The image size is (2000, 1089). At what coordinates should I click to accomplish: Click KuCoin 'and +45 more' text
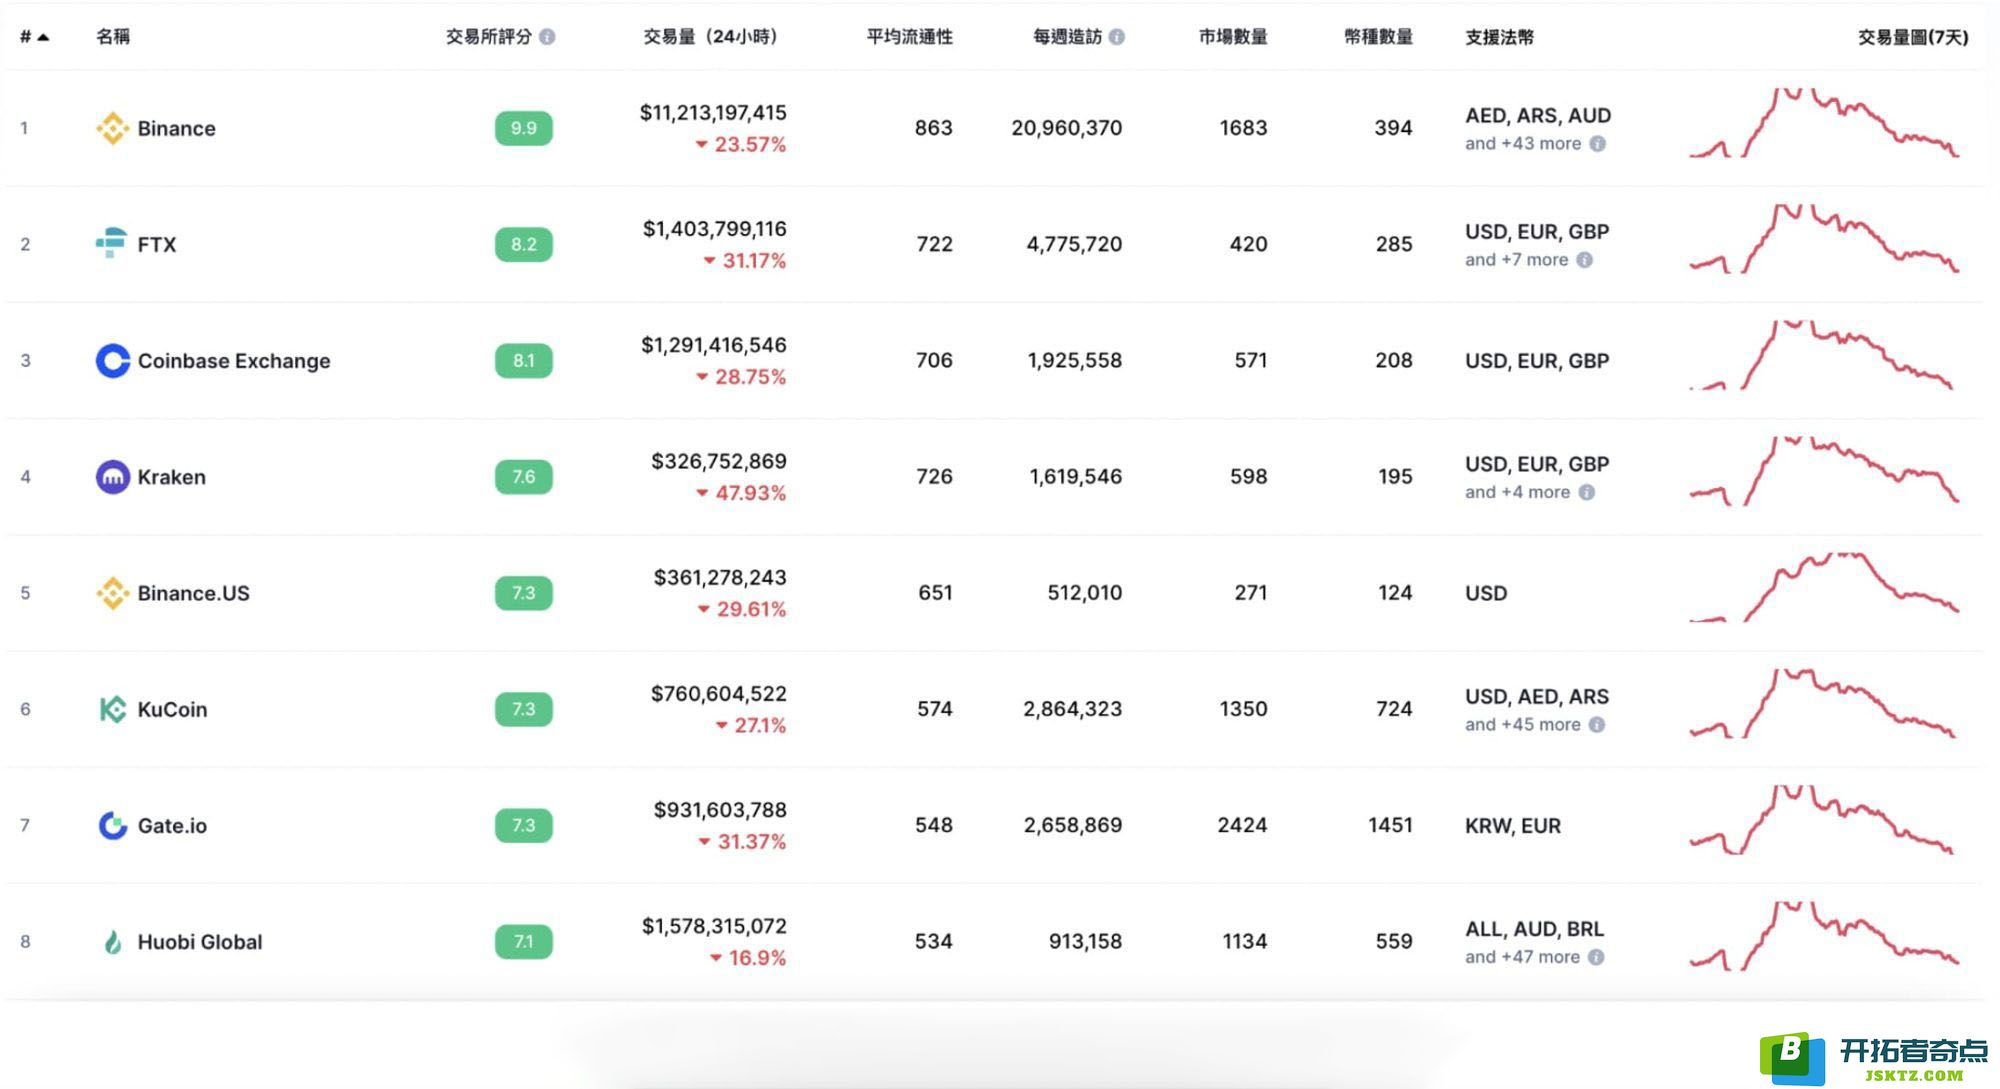[x=1523, y=725]
